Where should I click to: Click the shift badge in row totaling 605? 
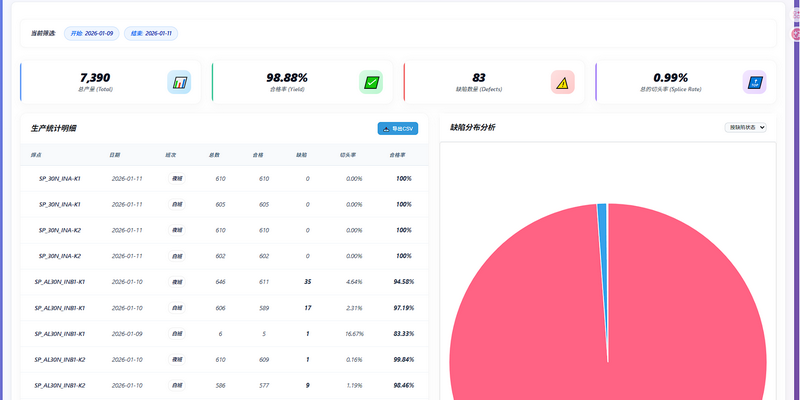point(177,204)
